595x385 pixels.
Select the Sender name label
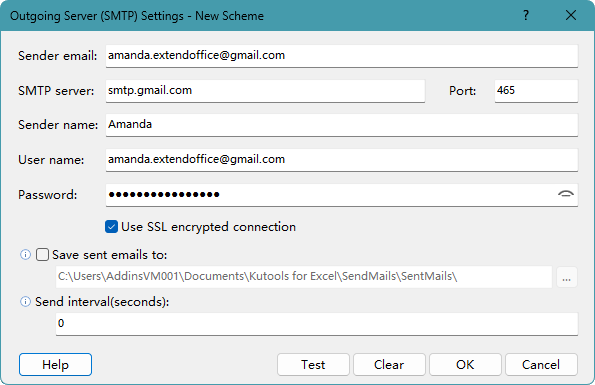58,125
